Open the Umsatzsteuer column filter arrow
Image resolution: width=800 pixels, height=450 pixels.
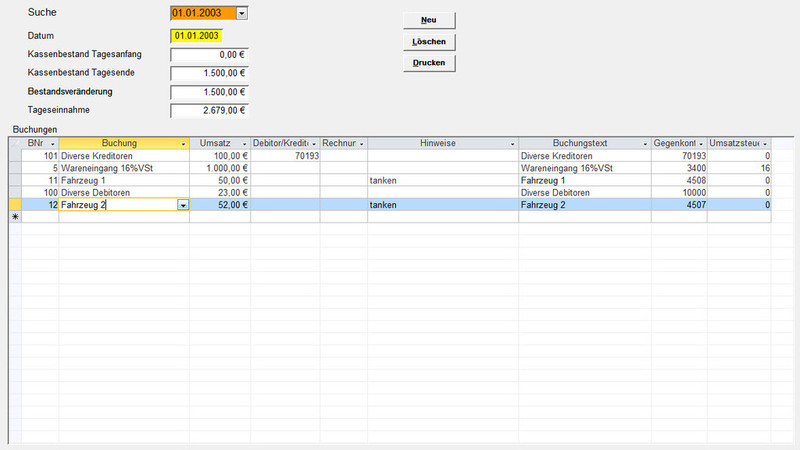point(765,144)
